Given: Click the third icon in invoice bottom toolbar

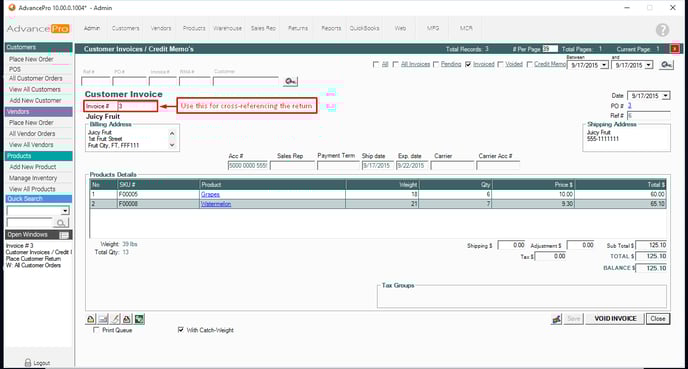Looking at the screenshot, I should tap(115, 319).
